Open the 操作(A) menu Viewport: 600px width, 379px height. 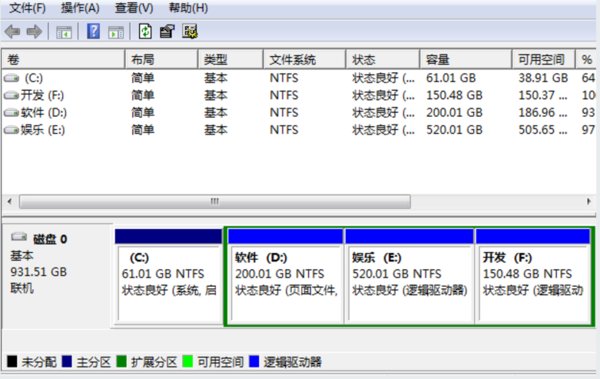80,8
